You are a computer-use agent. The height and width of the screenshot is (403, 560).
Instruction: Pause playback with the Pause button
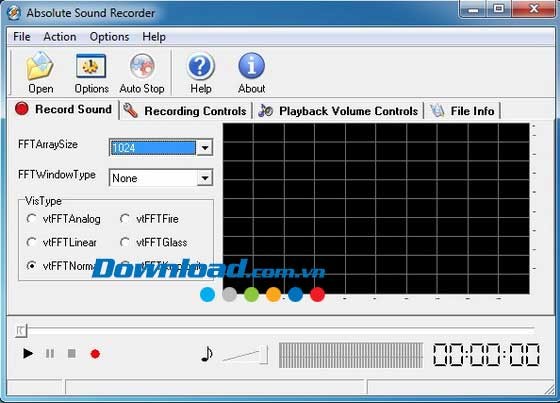(50, 354)
